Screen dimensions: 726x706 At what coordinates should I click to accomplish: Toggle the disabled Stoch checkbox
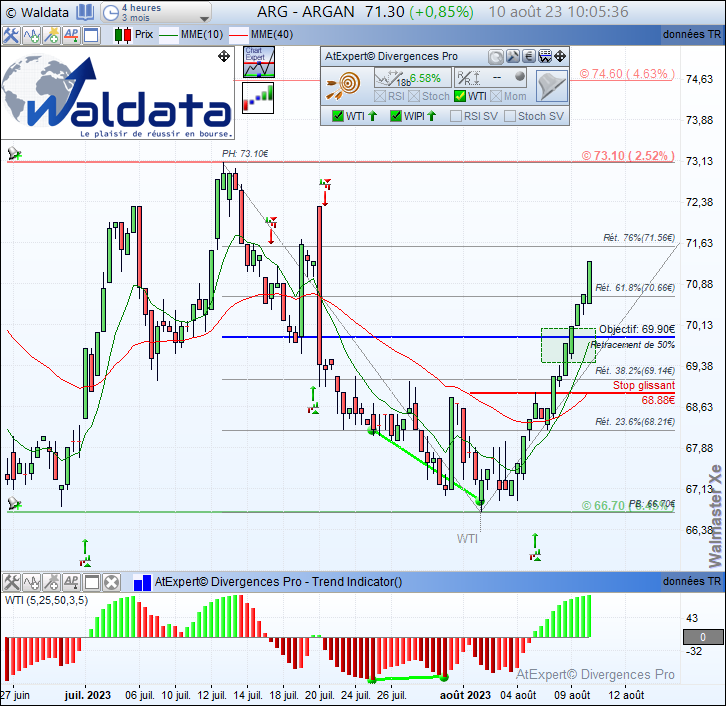414,96
